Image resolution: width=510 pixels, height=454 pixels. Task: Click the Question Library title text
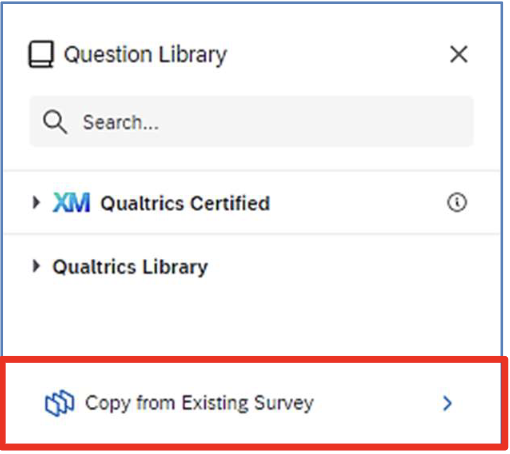point(145,55)
